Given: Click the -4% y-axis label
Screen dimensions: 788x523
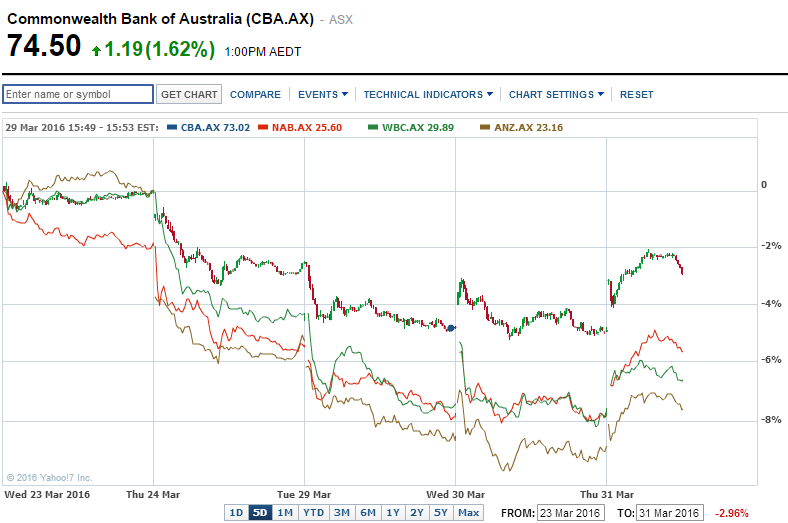Looking at the screenshot, I should (771, 303).
